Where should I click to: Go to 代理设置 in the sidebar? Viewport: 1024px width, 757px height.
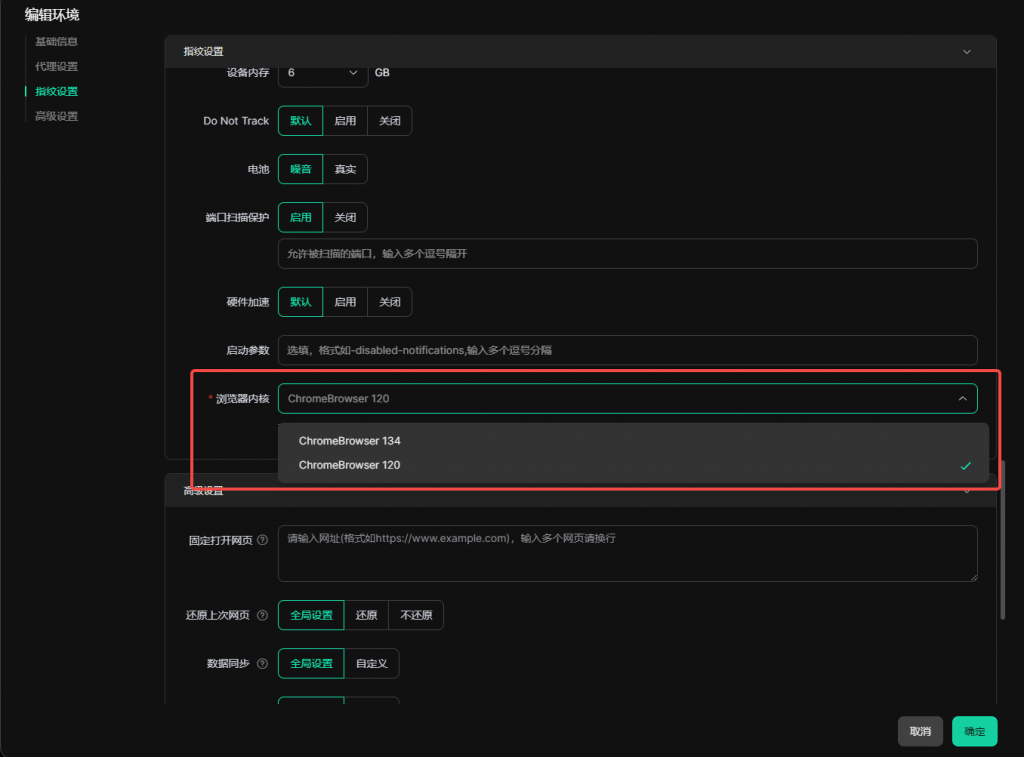(x=56, y=66)
